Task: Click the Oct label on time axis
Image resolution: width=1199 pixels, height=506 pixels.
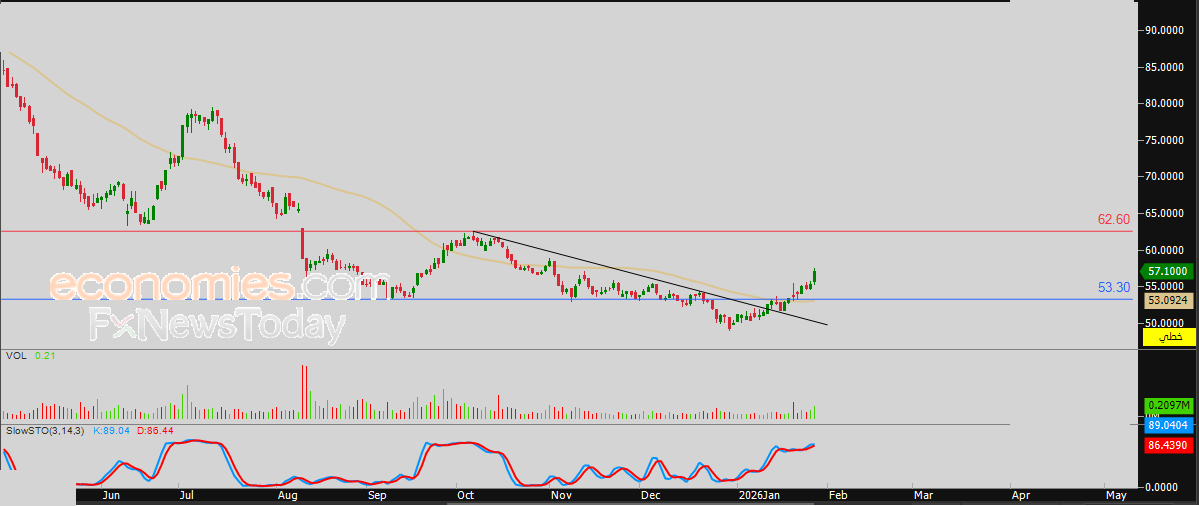Action: click(x=465, y=494)
